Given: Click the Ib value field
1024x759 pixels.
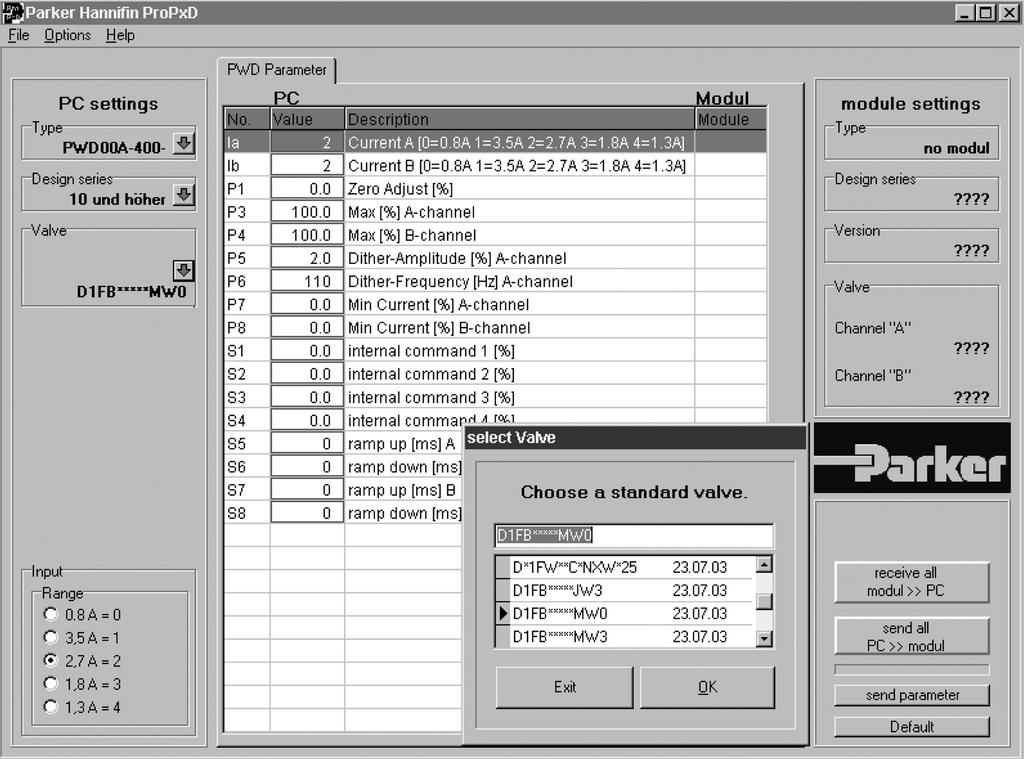Looking at the screenshot, I should click(307, 165).
